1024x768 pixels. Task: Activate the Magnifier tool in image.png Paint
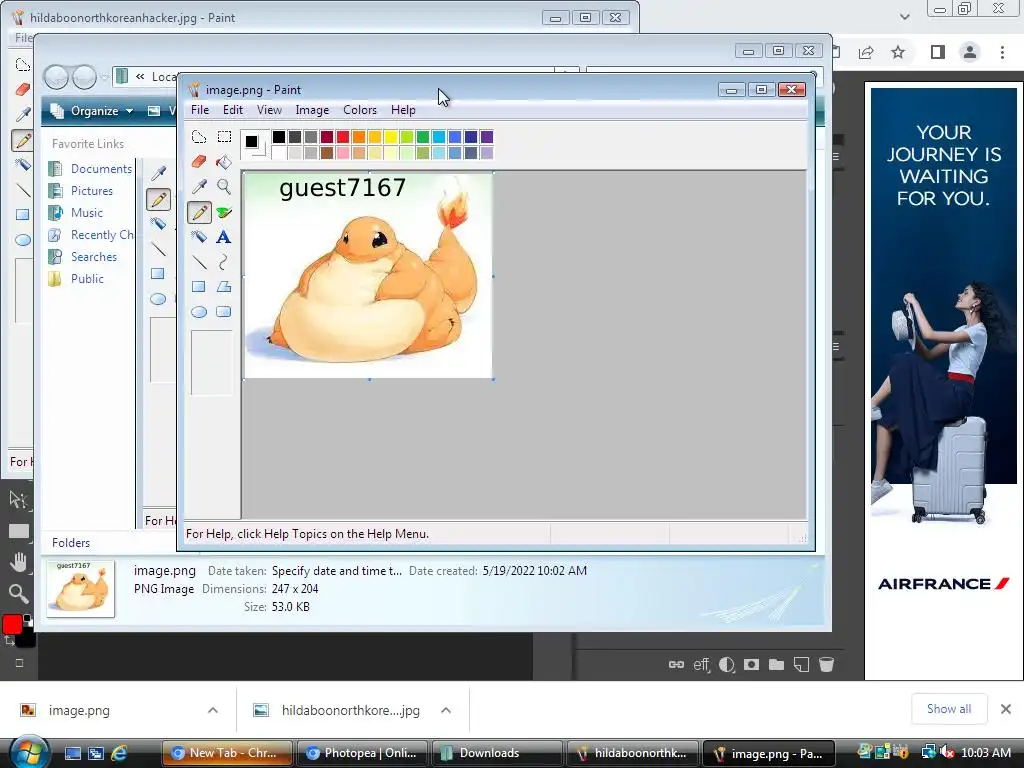(224, 187)
